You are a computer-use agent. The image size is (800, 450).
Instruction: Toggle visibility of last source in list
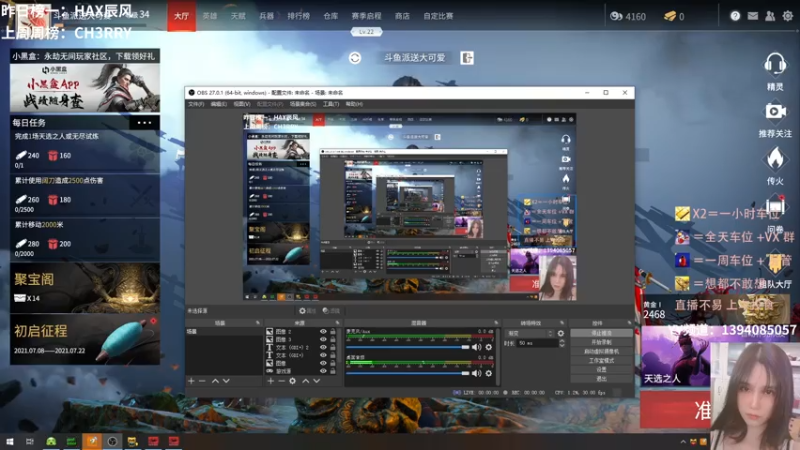tap(323, 371)
